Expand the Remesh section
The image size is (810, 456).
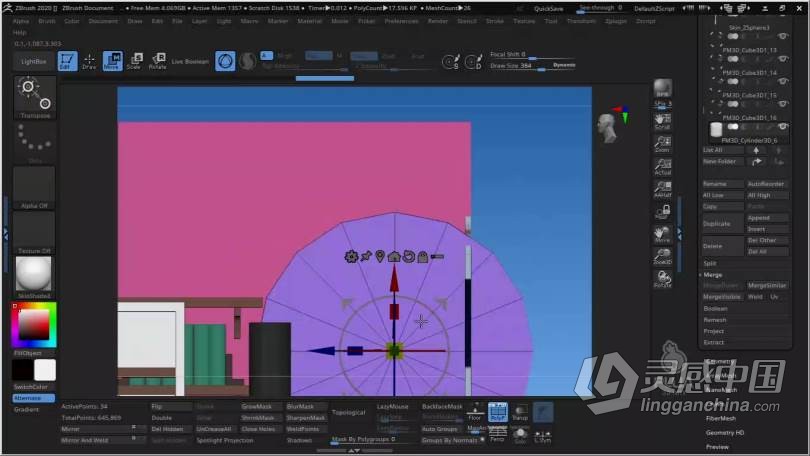point(715,320)
